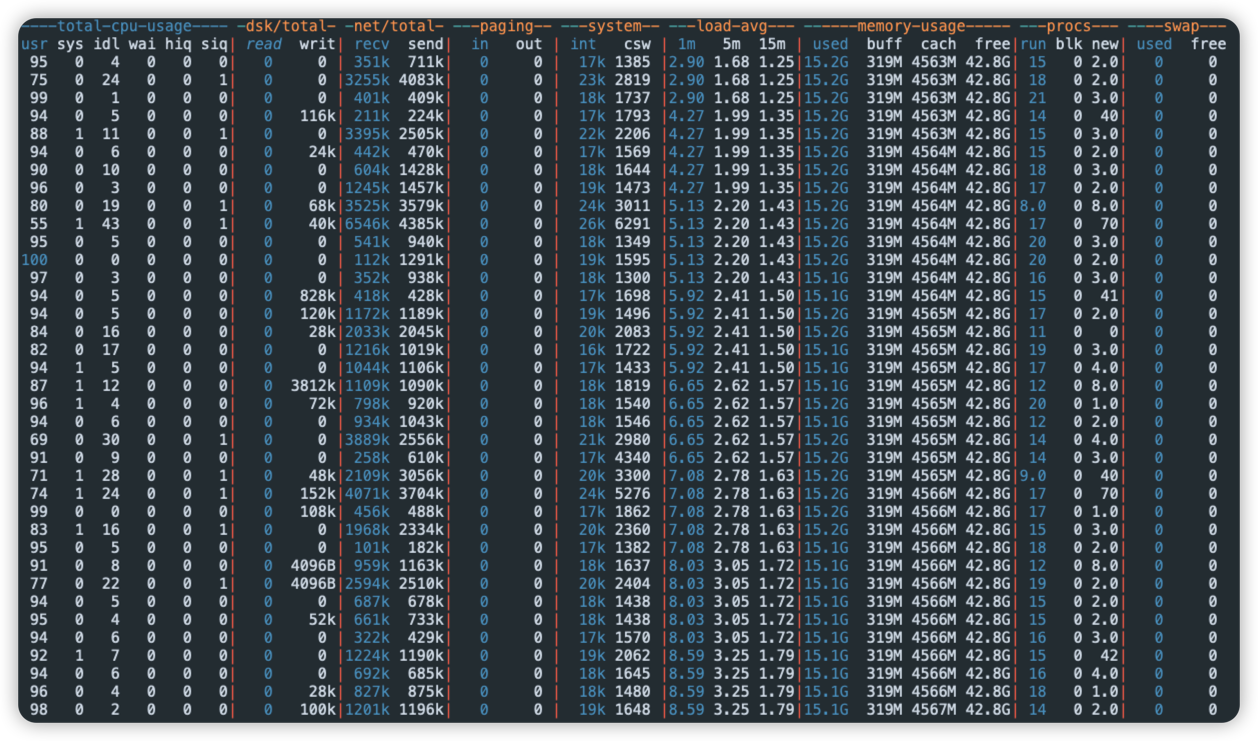This screenshot has height=741, width=1258.
Task: Select the 1m load column header
Action: click(x=687, y=44)
